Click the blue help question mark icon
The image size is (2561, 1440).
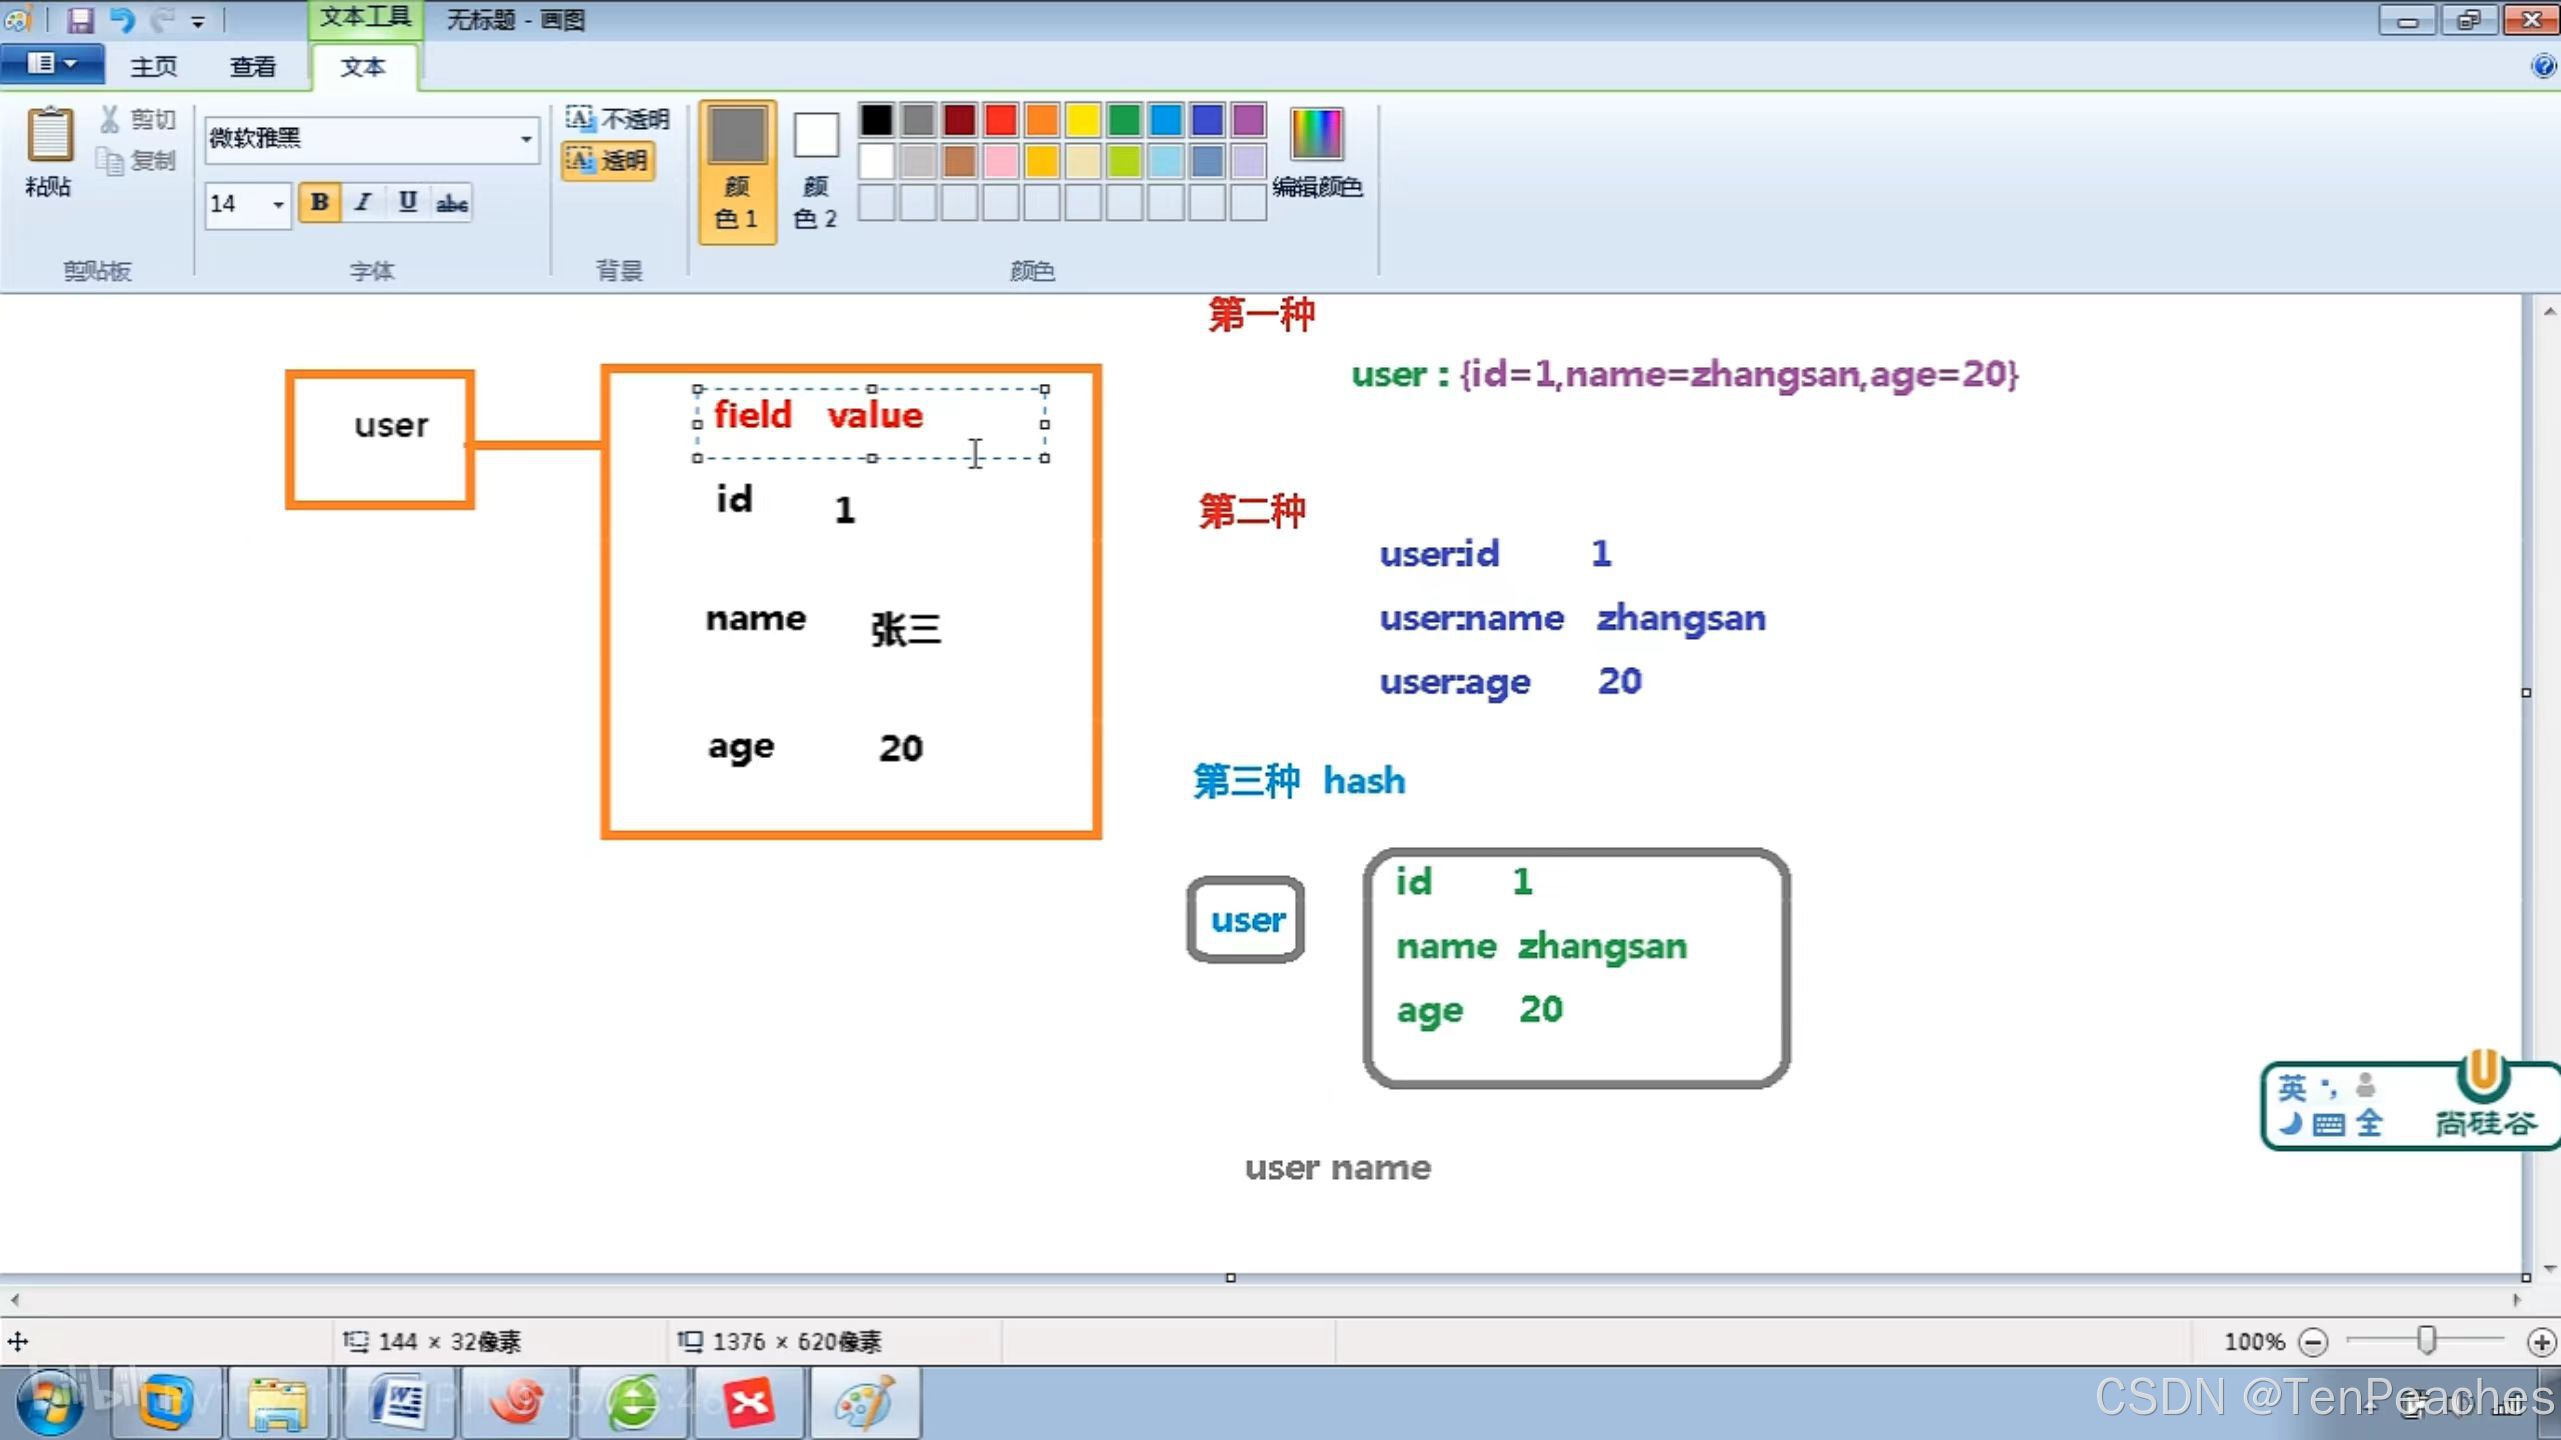pos(2543,66)
